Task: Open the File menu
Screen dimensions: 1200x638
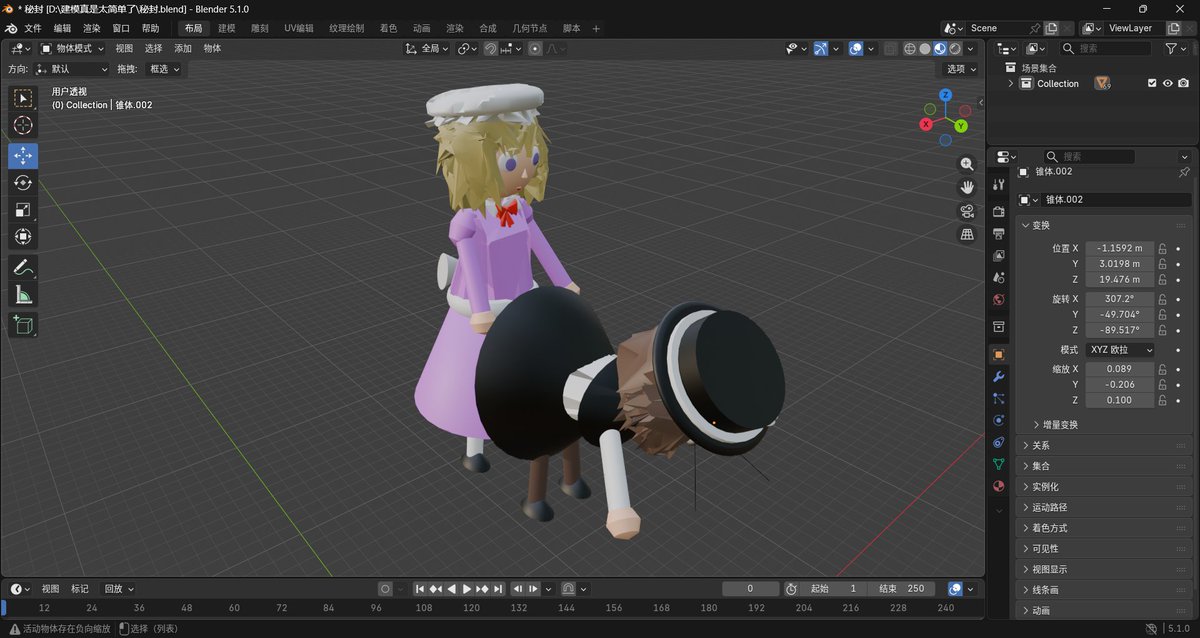Action: (33, 28)
